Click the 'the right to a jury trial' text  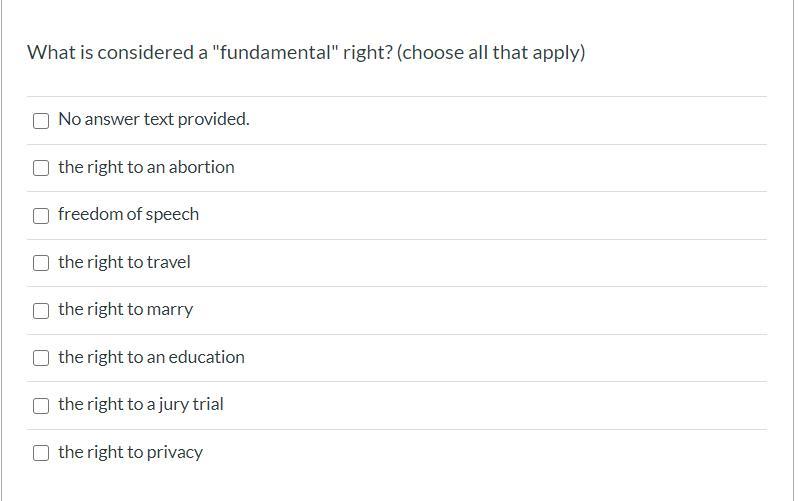140,404
